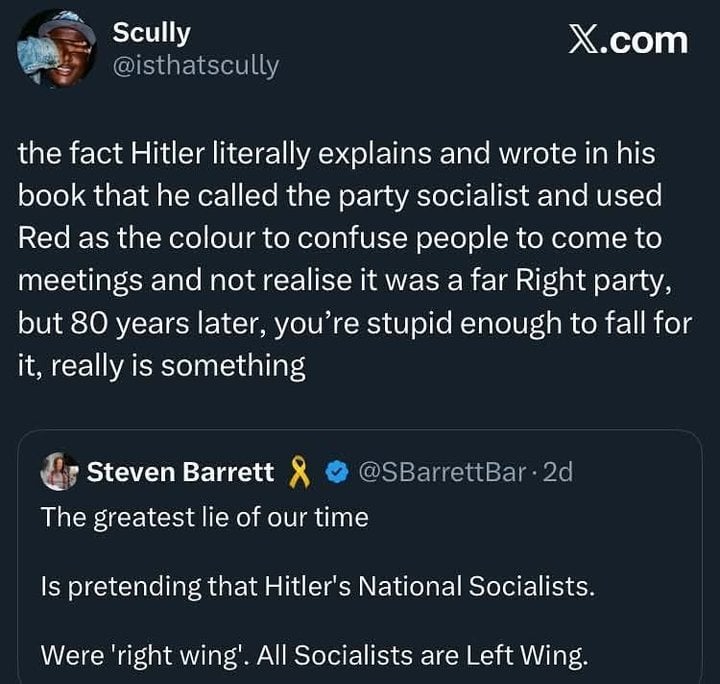Open Steven Barrett's profile name

point(180,472)
